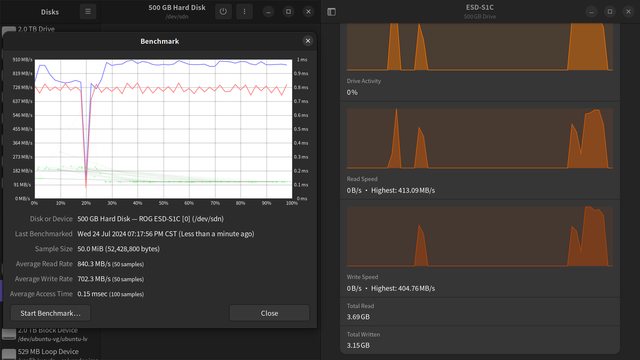Click the Read Speed graph

coord(480,138)
